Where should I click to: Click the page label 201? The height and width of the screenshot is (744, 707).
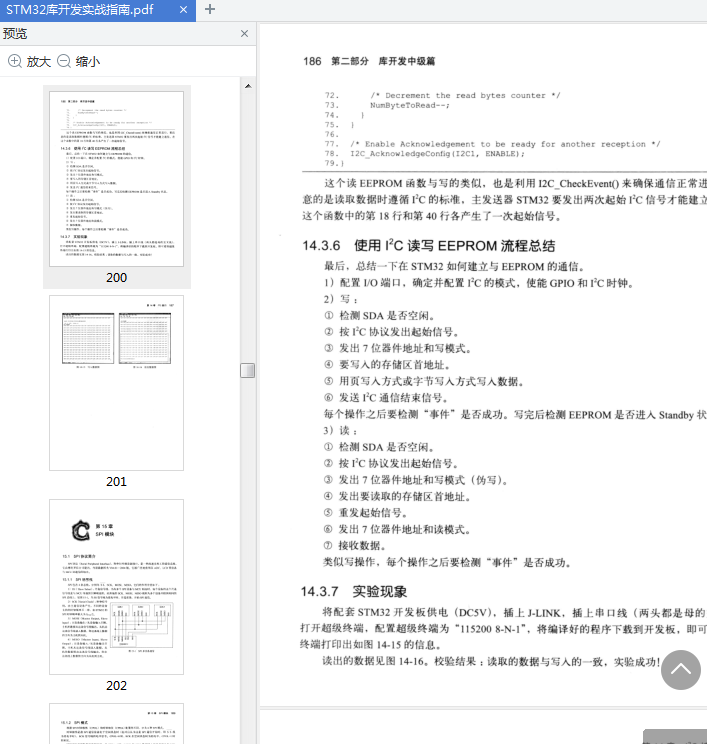pyautogui.click(x=116, y=482)
